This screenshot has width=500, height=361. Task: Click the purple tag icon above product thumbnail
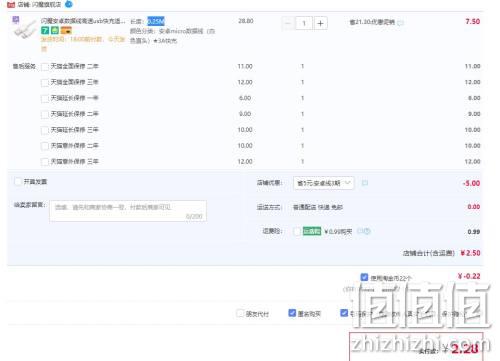point(16,20)
